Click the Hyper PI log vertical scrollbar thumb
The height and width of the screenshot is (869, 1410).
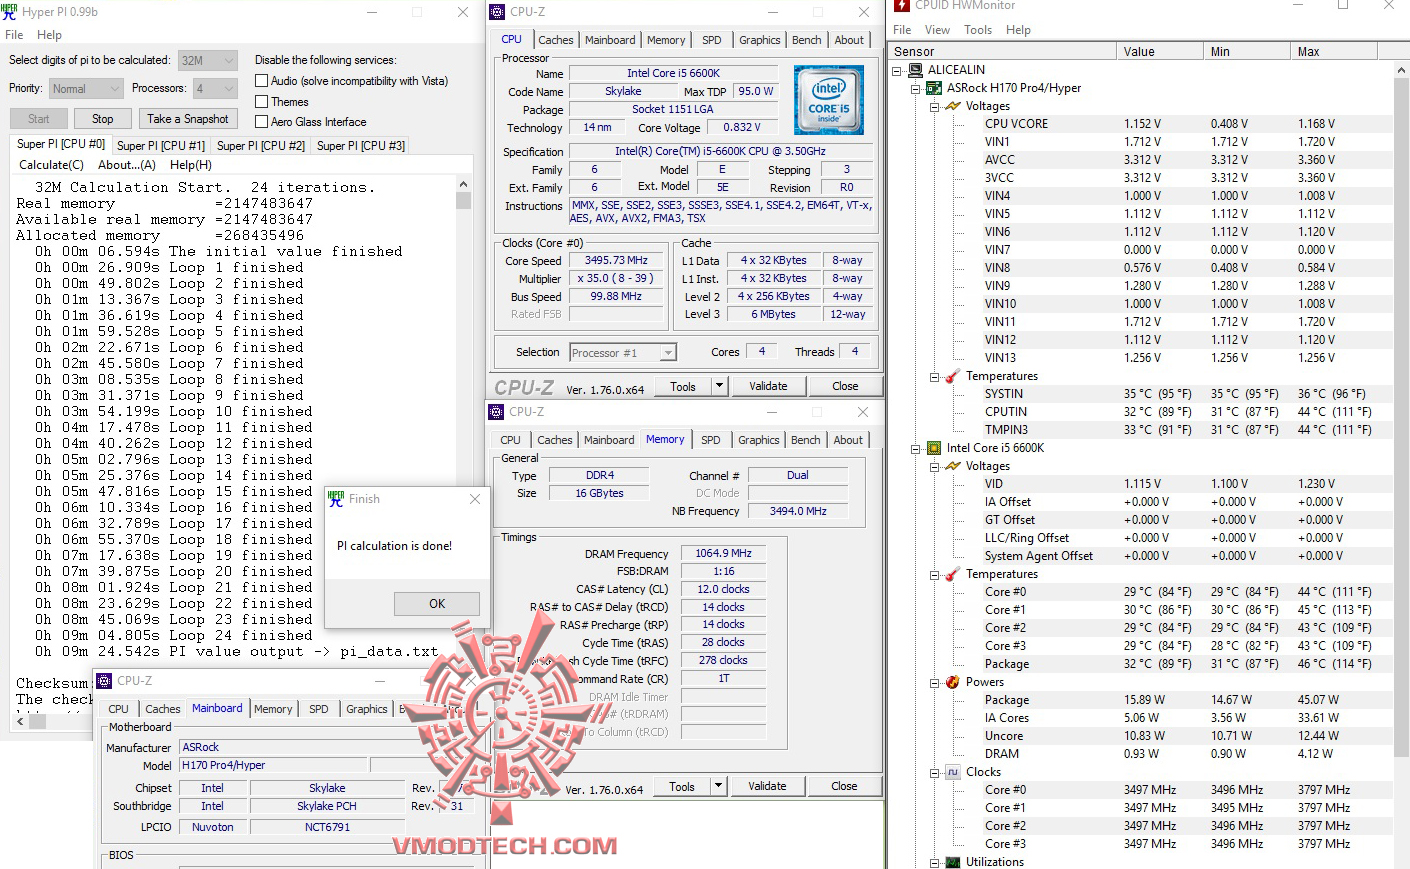(463, 200)
